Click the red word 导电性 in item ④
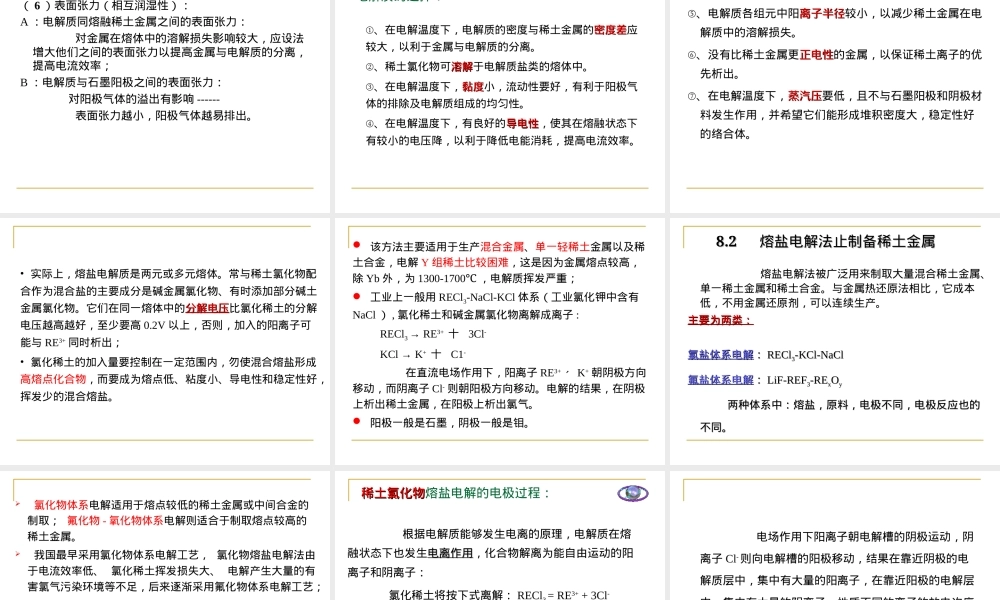 point(522,123)
